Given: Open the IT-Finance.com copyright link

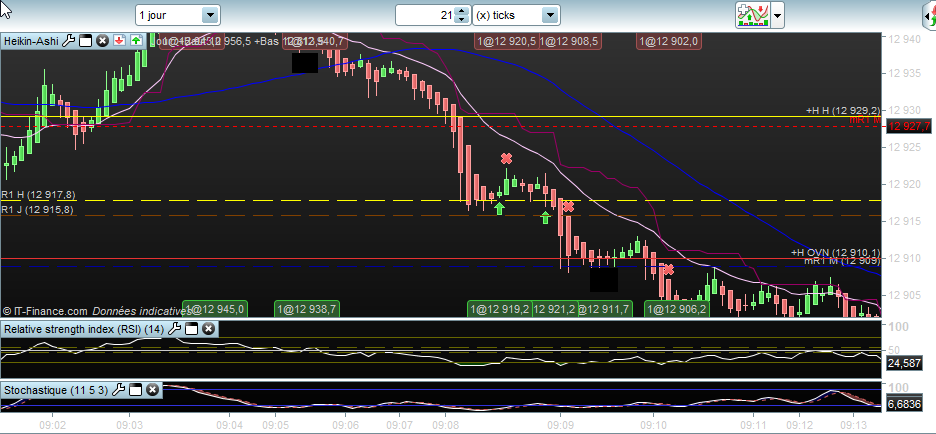Looking at the screenshot, I should (45, 311).
